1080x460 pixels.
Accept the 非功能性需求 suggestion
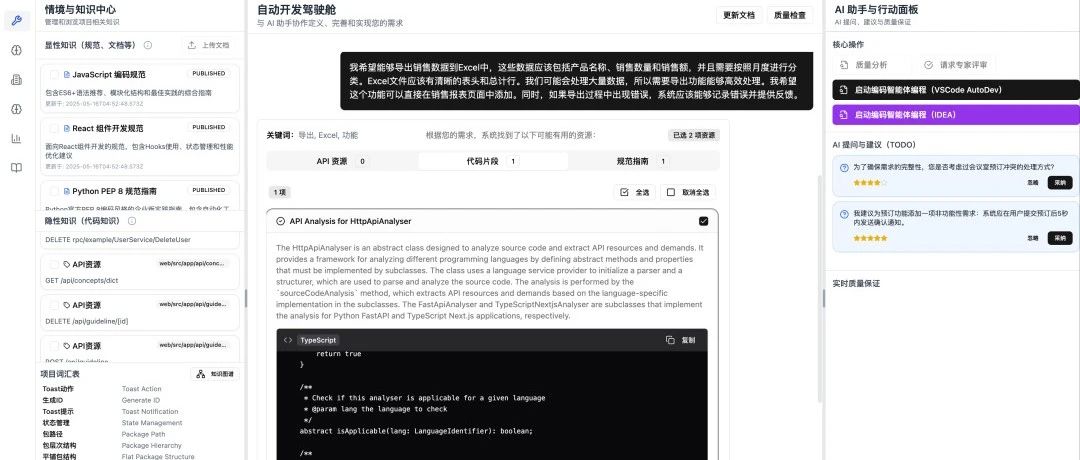point(1059,238)
